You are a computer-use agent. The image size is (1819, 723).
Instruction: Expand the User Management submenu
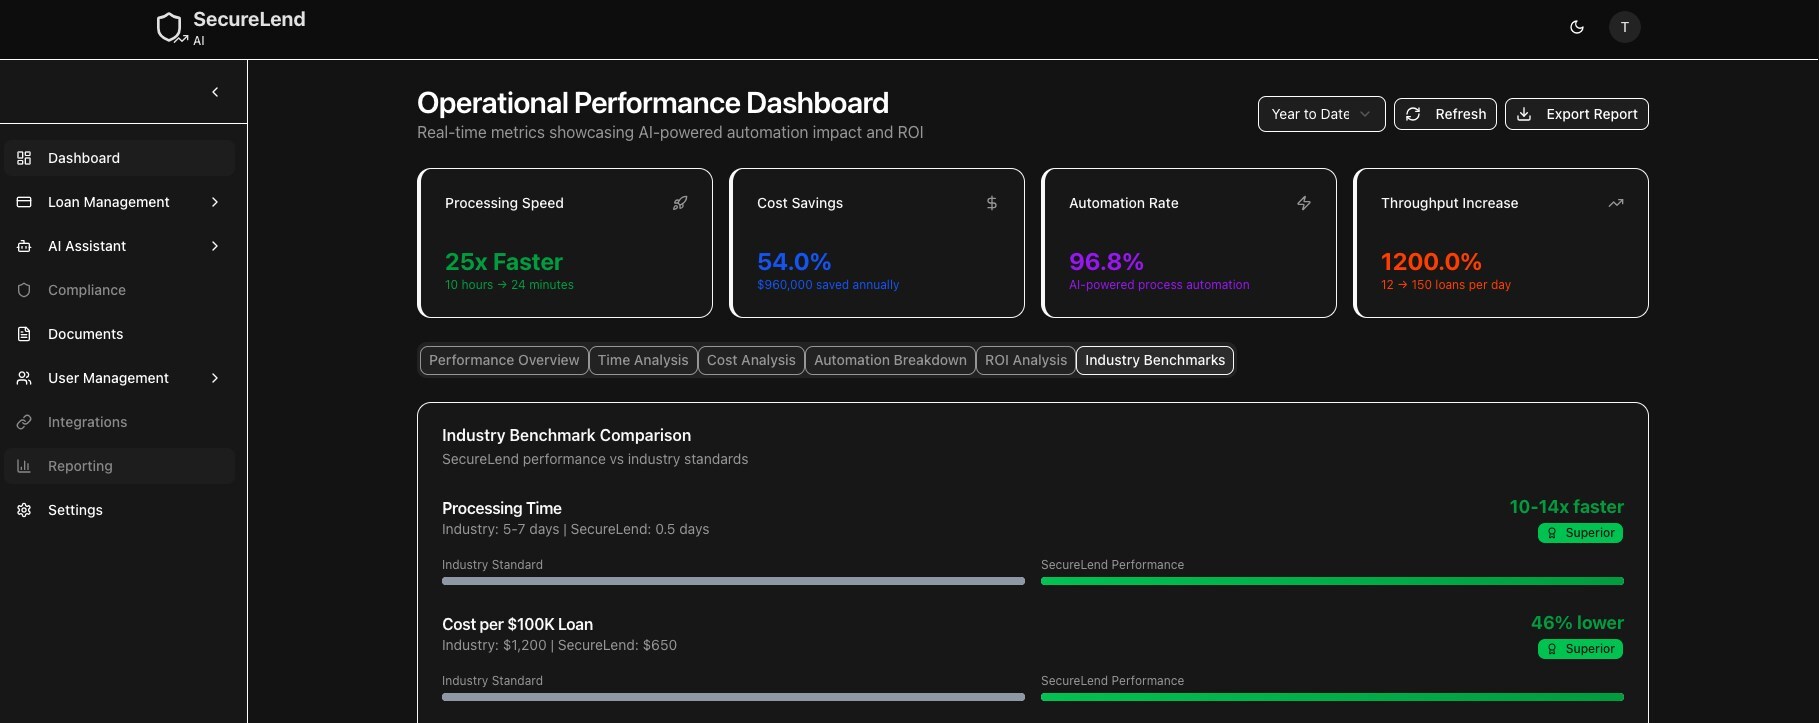215,378
